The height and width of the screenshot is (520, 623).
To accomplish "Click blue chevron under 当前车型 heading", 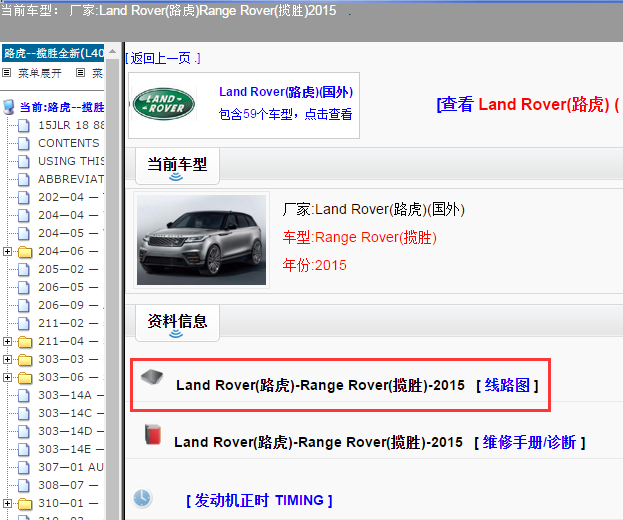I will click(176, 177).
